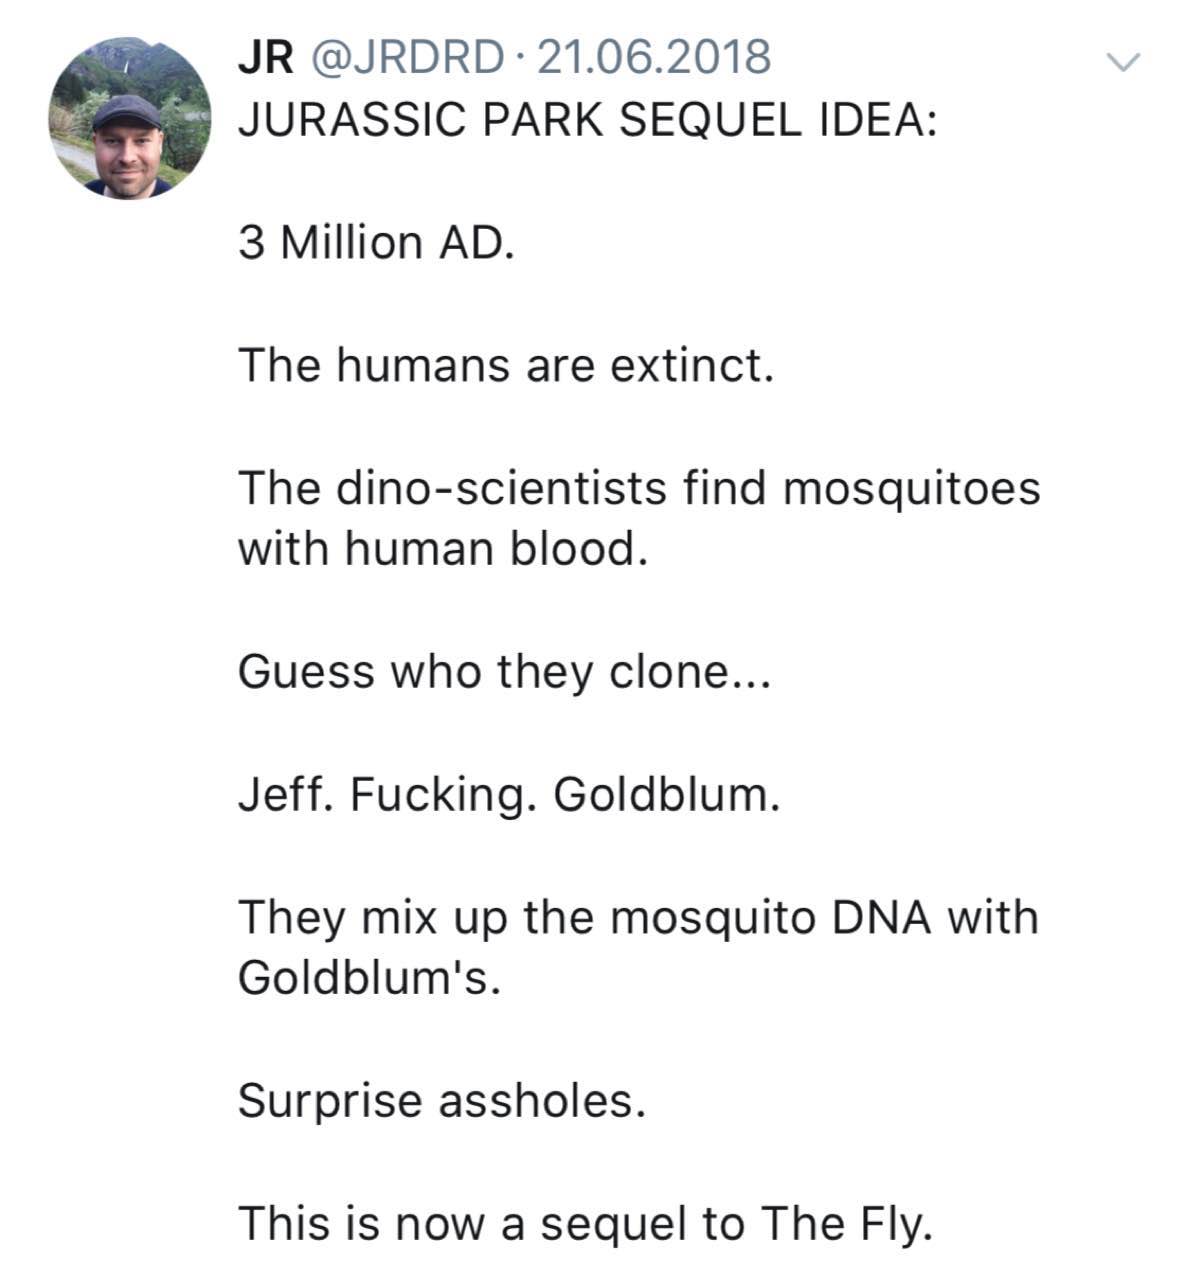Viewport: 1186px width, 1280px height.
Task: Open the tweet options chevron
Action: tap(1122, 63)
